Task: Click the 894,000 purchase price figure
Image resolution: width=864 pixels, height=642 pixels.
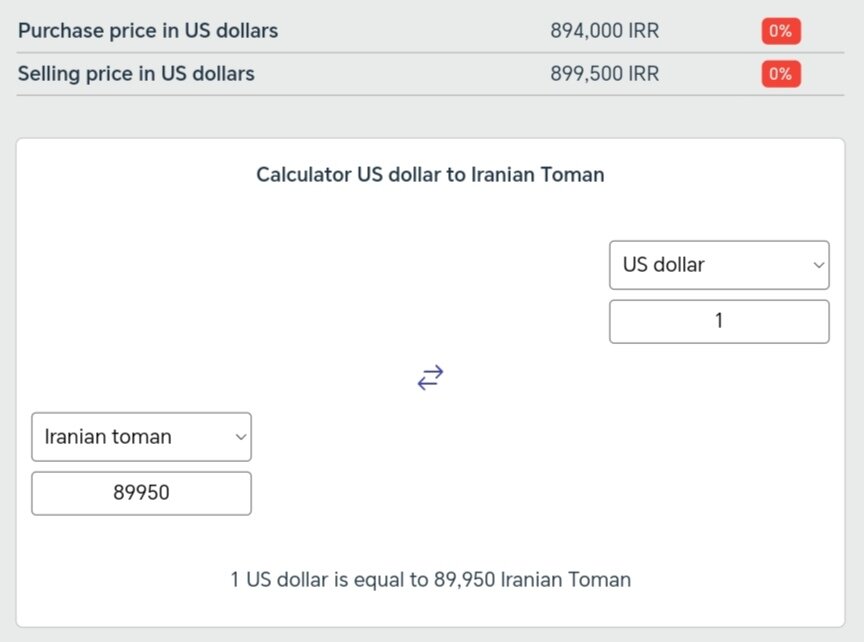Action: coord(586,31)
